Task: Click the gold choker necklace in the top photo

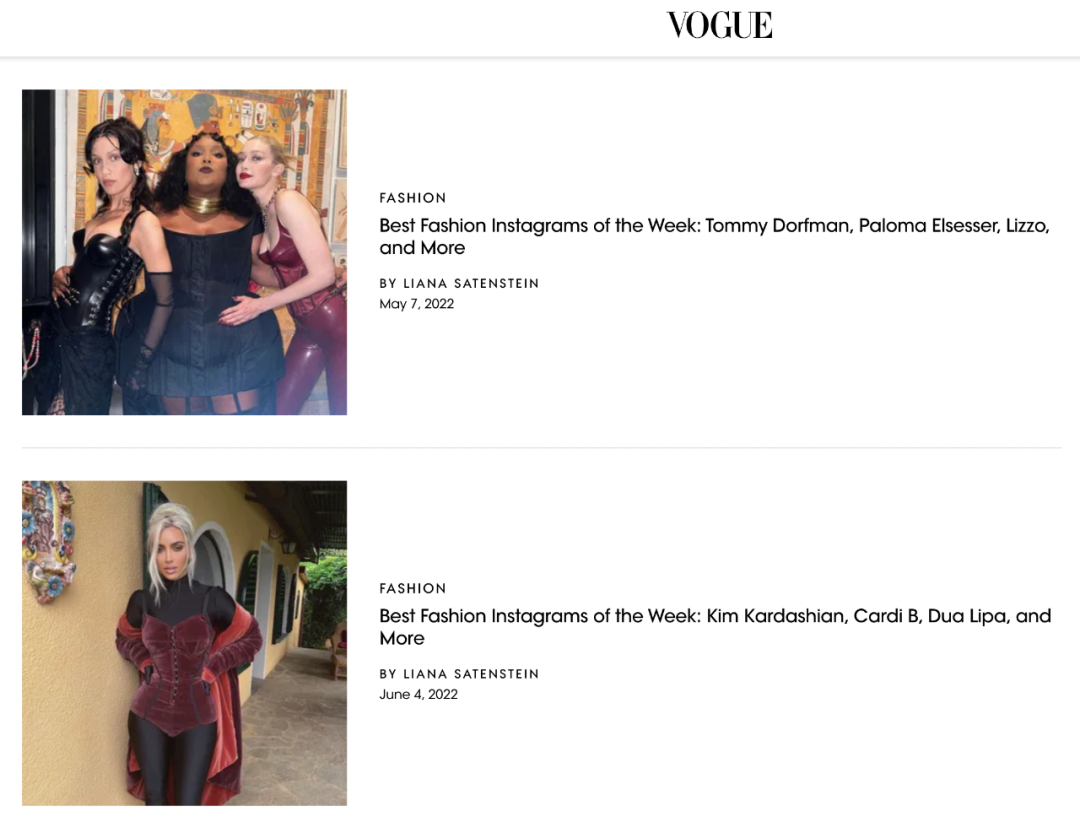Action: coord(203,205)
